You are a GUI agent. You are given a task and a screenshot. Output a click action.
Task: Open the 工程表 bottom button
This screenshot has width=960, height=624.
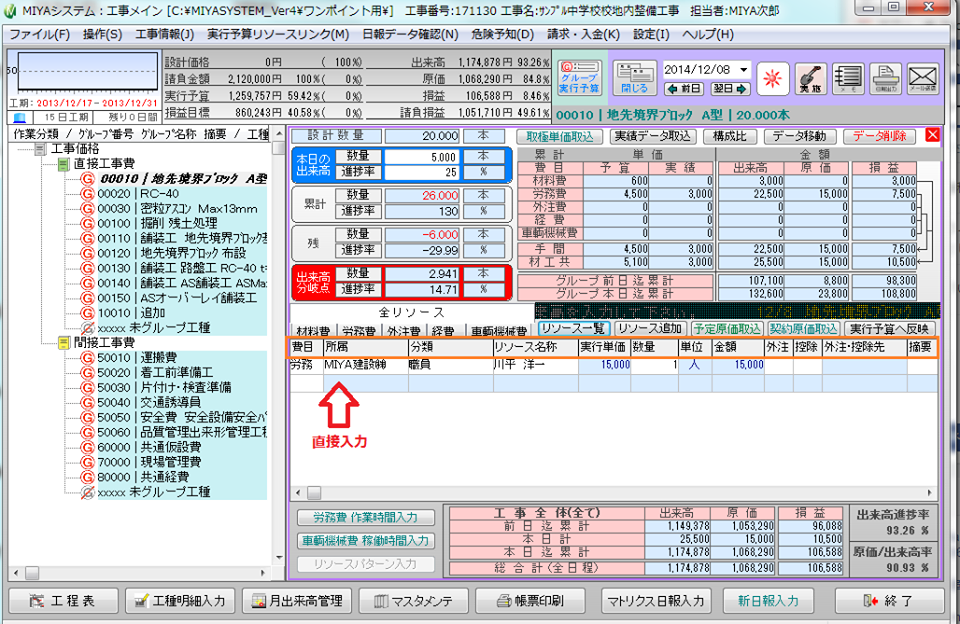[x=64, y=601]
